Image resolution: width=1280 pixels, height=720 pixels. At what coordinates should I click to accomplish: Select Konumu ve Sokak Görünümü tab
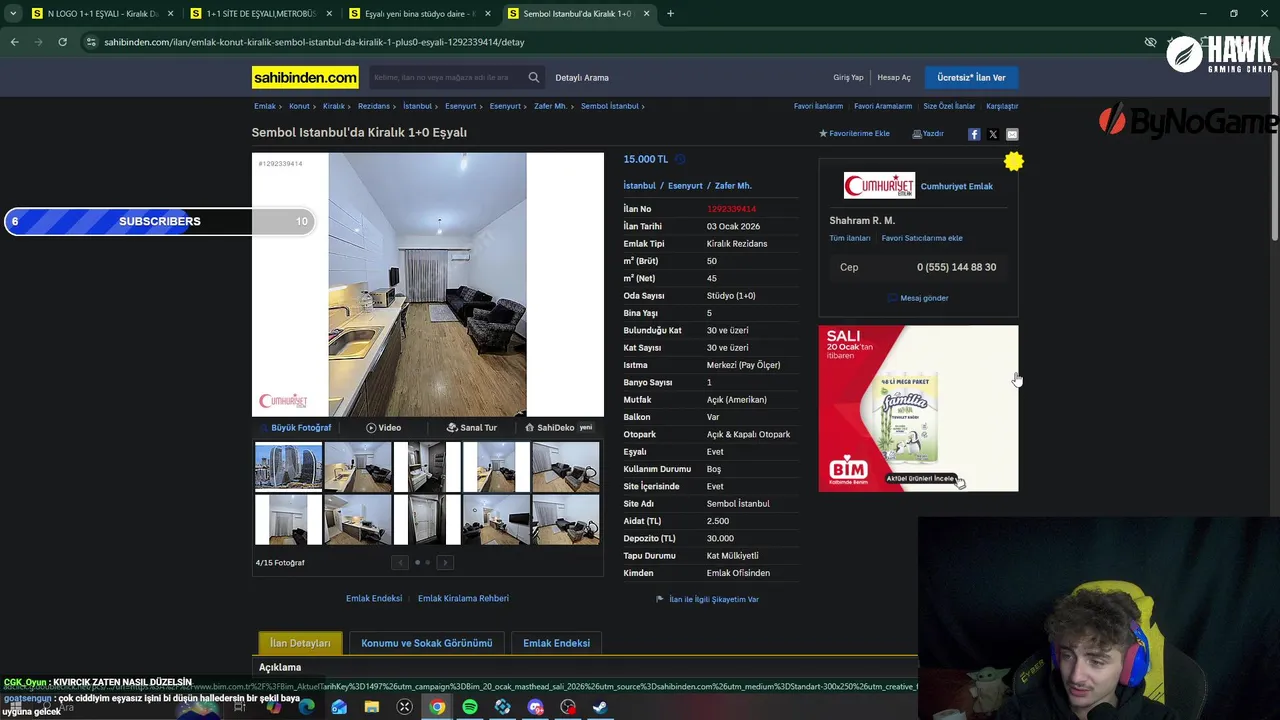pyautogui.click(x=427, y=643)
